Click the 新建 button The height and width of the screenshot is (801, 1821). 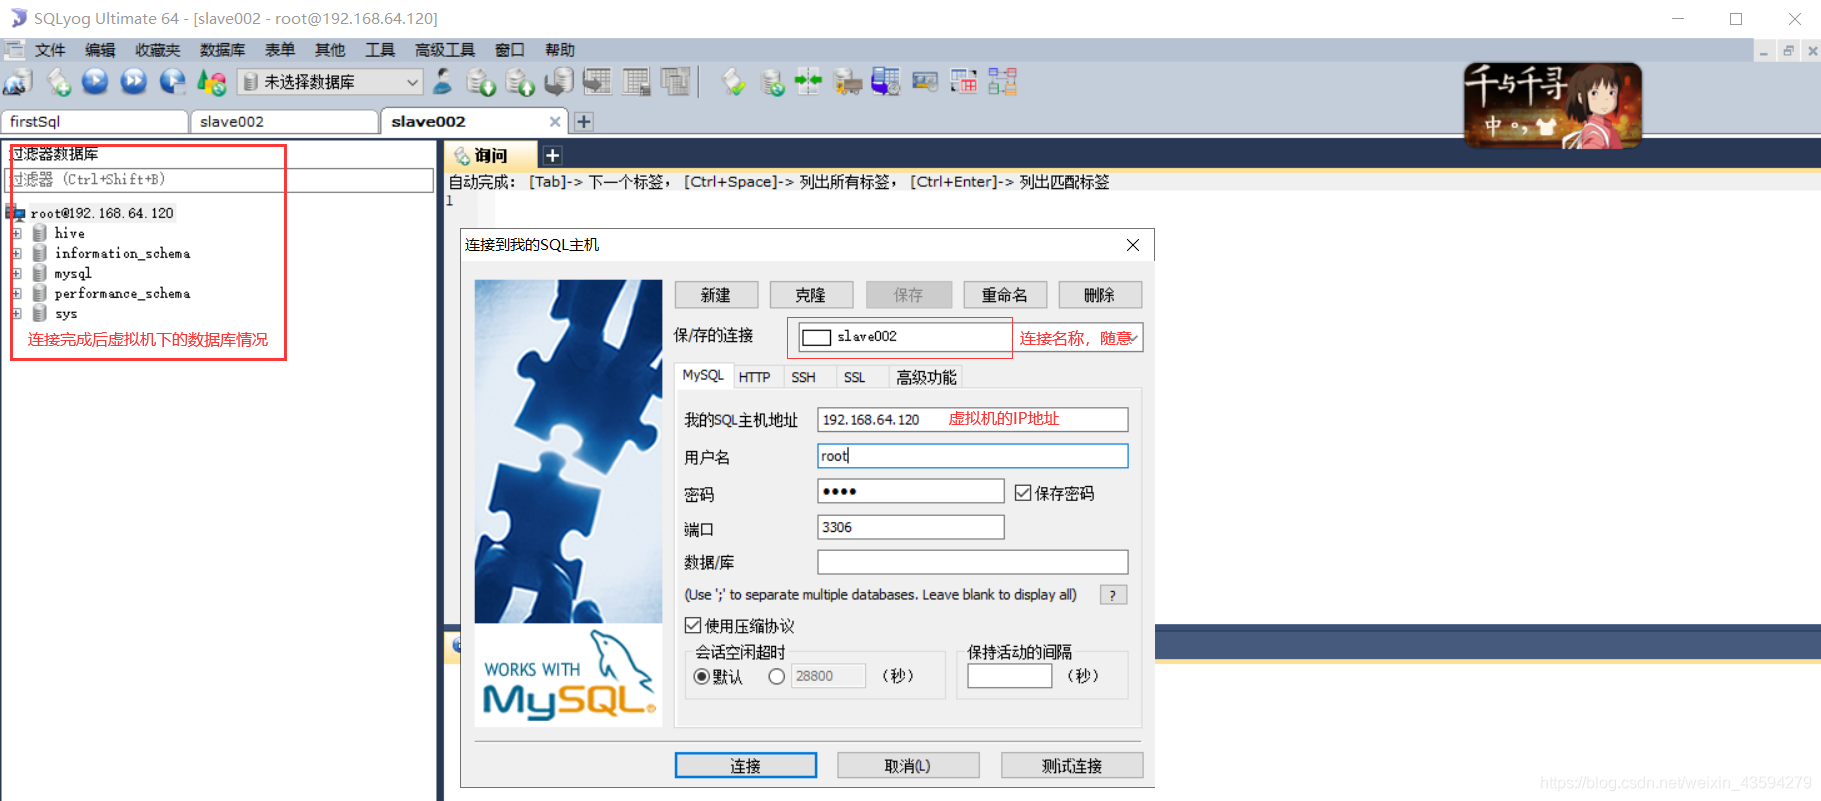point(715,295)
